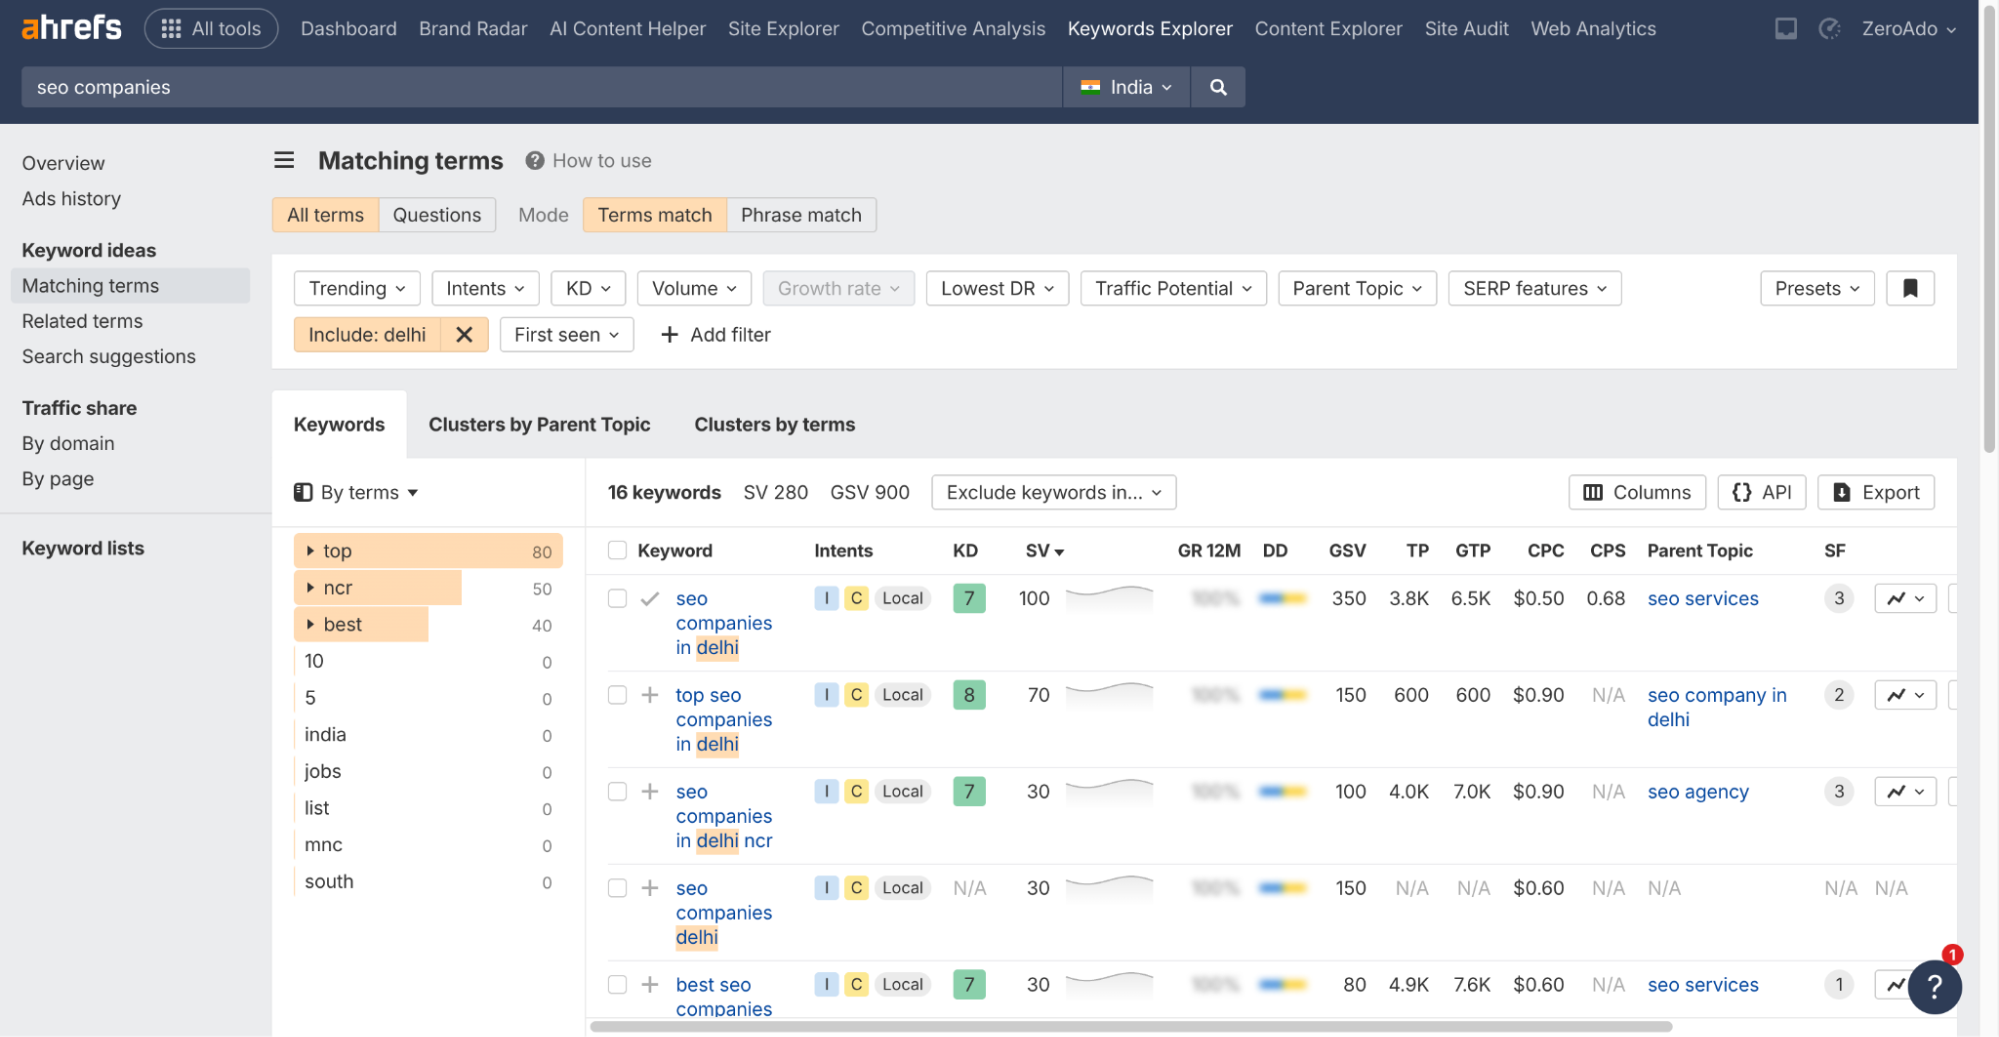Image resolution: width=1999 pixels, height=1037 pixels.
Task: Open the All tools grid menu
Action: tap(211, 29)
